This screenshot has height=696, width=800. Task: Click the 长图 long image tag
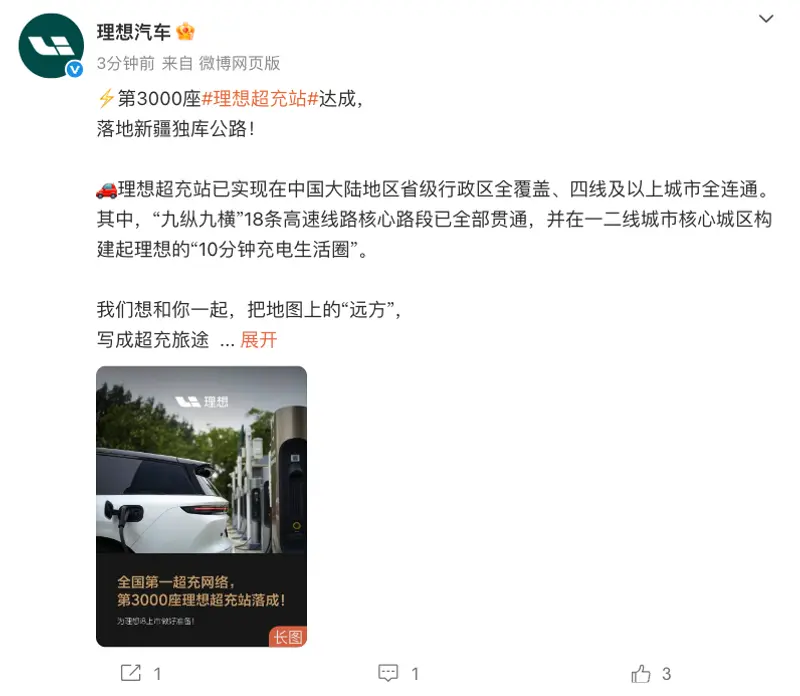click(x=288, y=636)
